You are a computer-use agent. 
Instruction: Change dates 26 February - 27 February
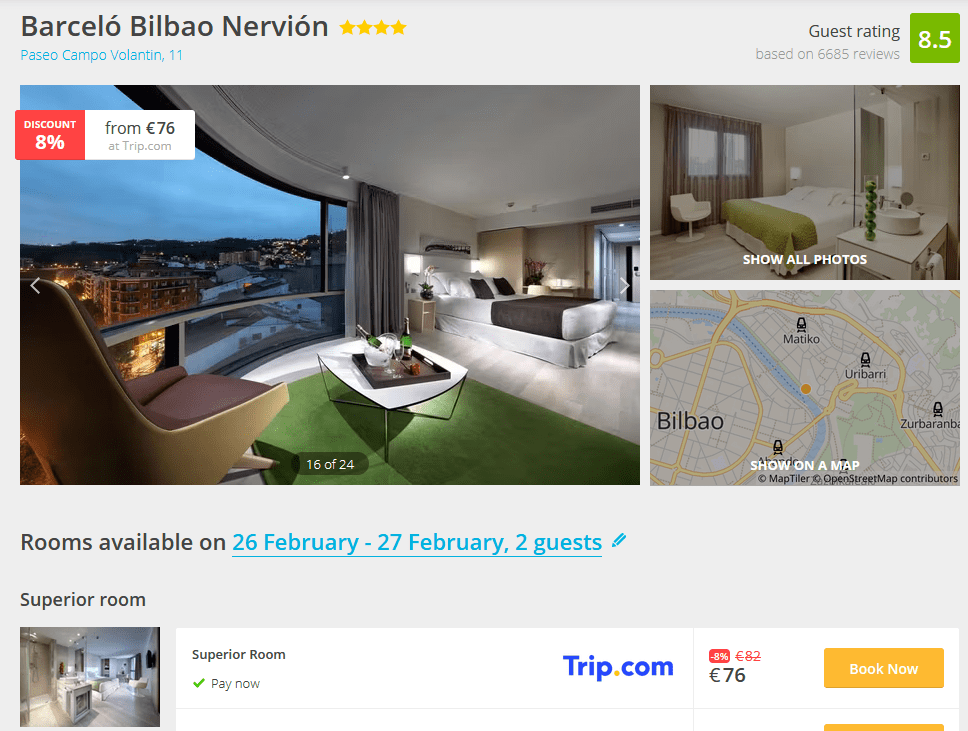point(417,542)
